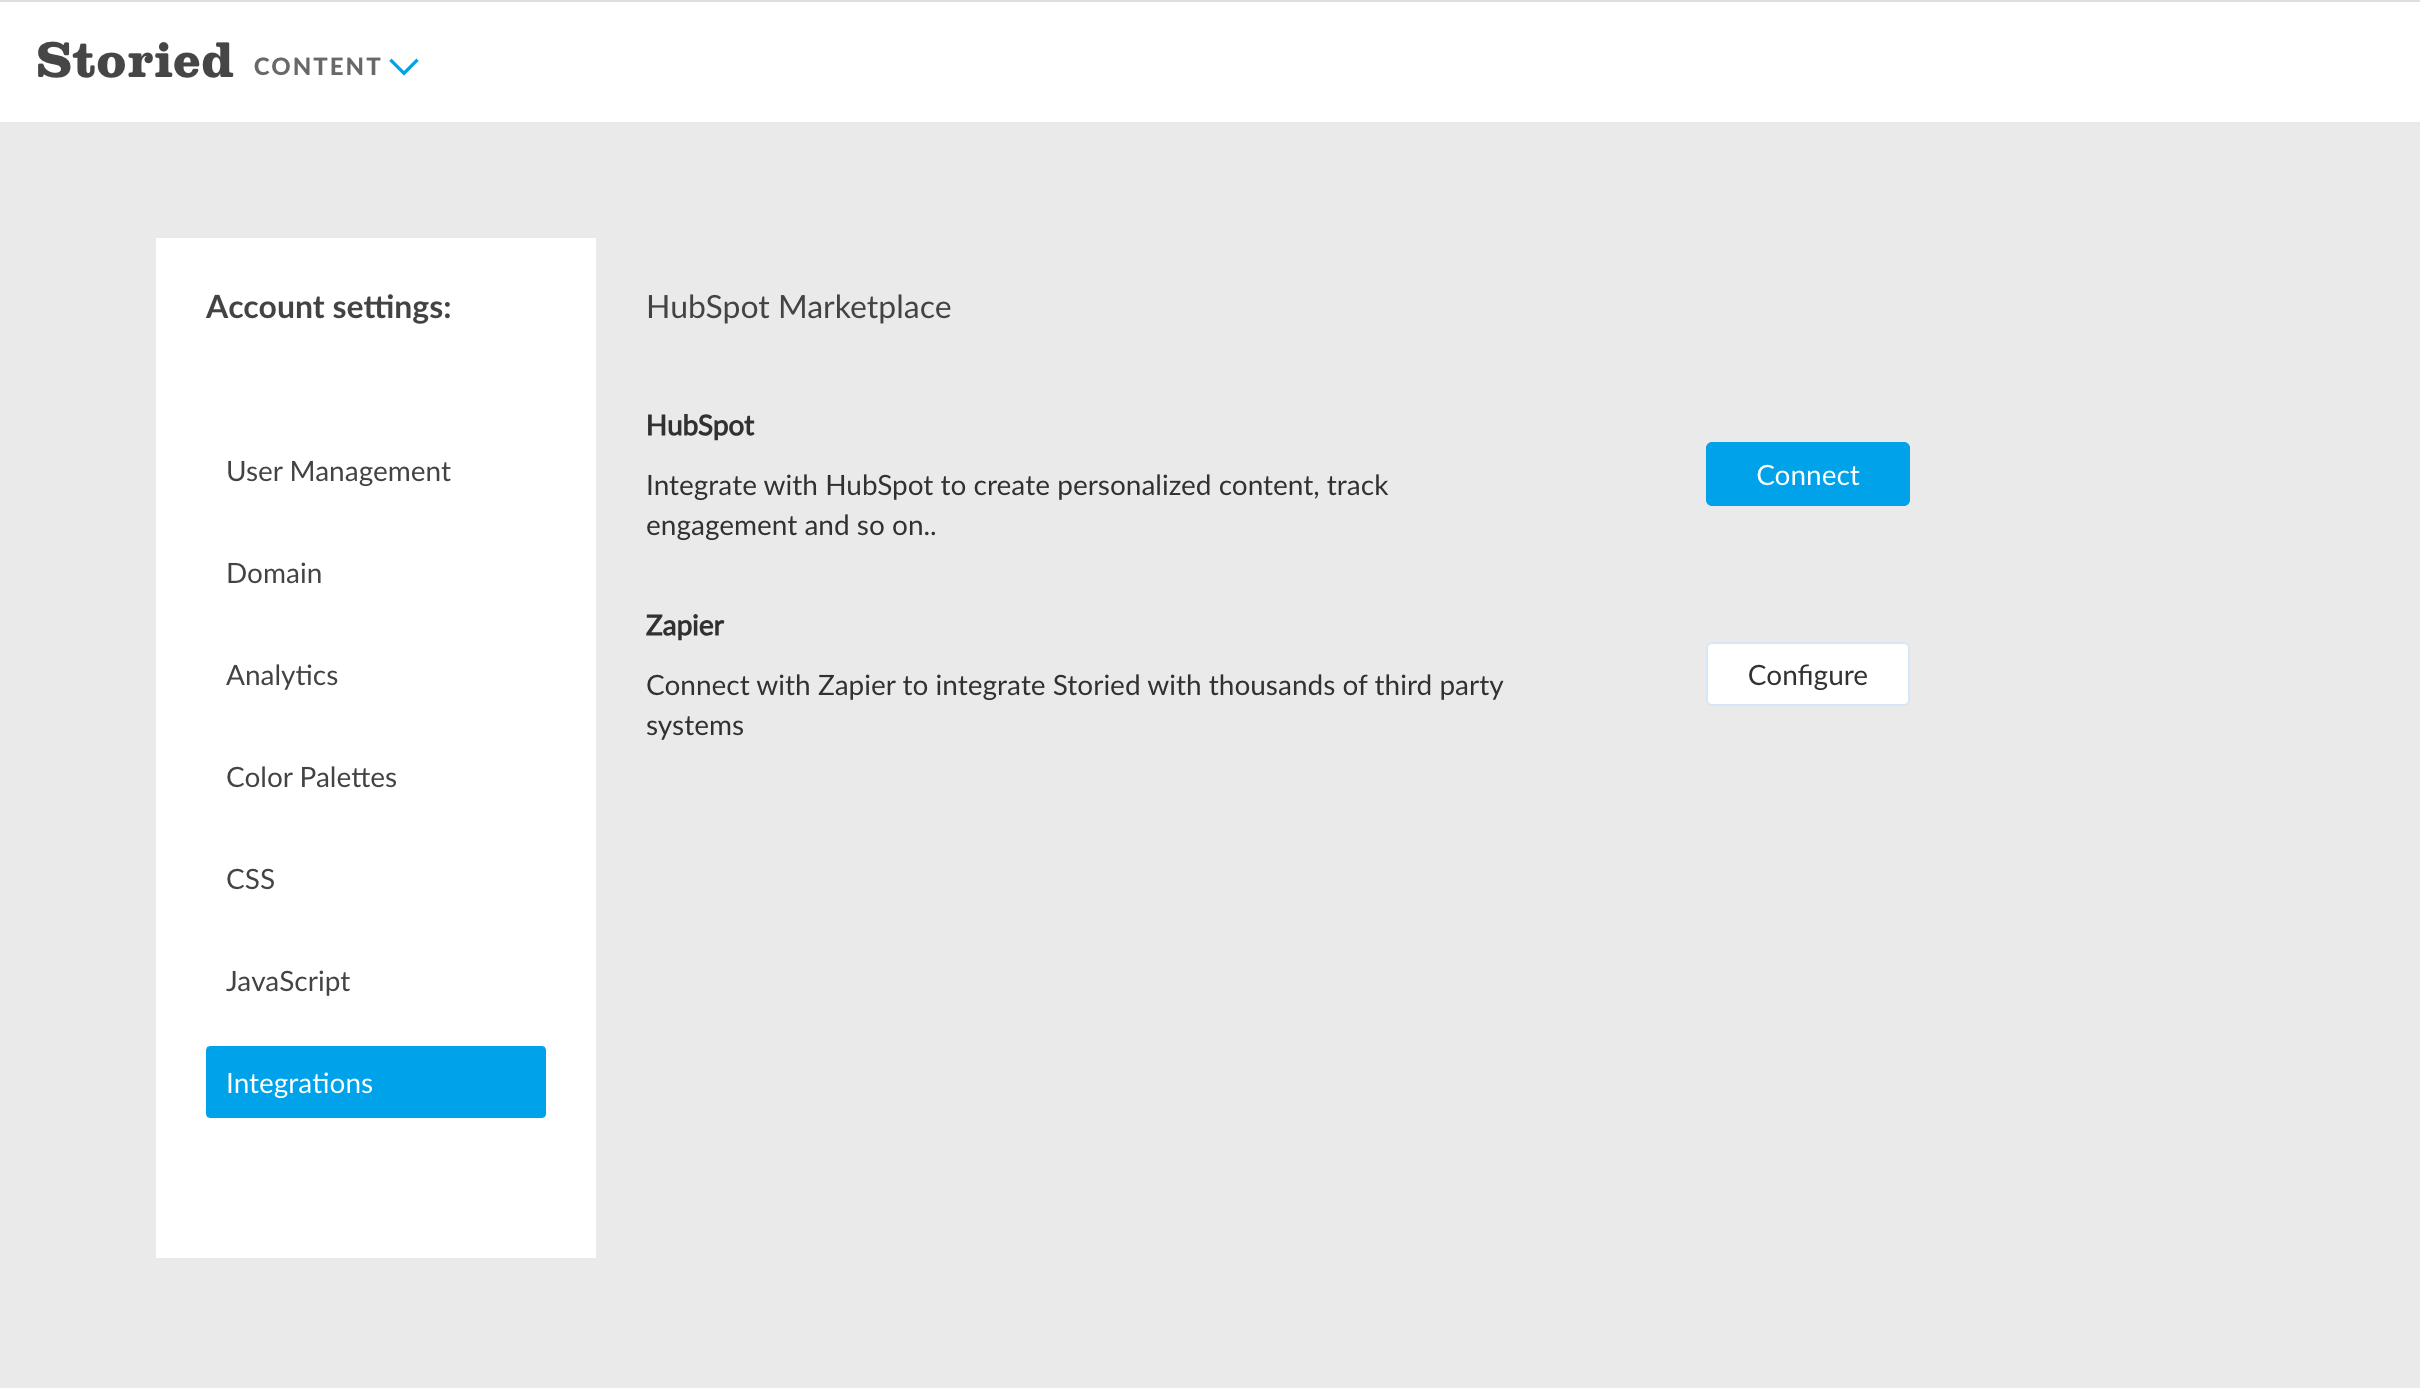Click the Account settings heading

tap(328, 307)
